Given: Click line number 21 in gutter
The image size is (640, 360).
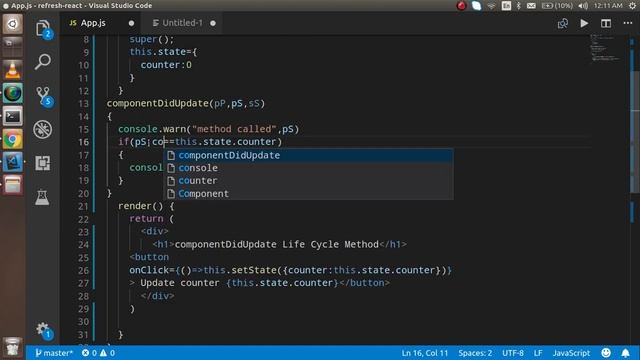Looking at the screenshot, I should click(83, 206).
